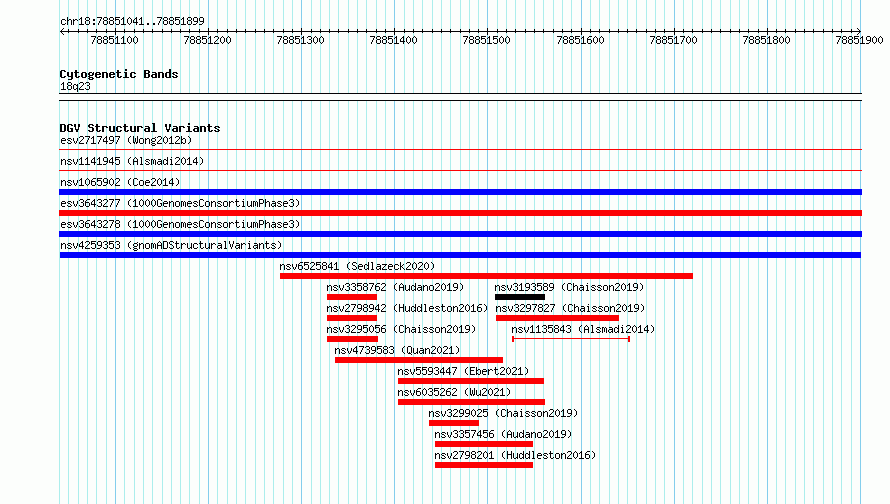The height and width of the screenshot is (504, 890).
Task: Click ruler position 78851500
Action: 486,40
